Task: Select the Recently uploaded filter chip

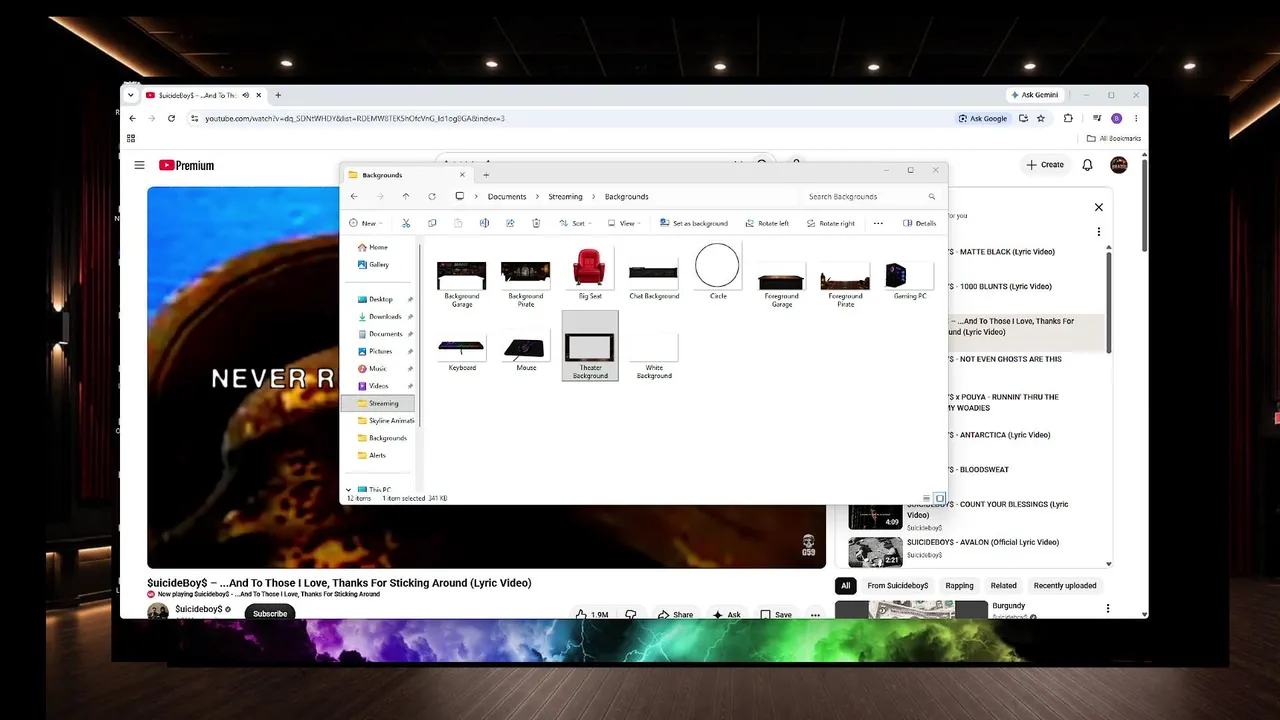Action: [x=1065, y=586]
